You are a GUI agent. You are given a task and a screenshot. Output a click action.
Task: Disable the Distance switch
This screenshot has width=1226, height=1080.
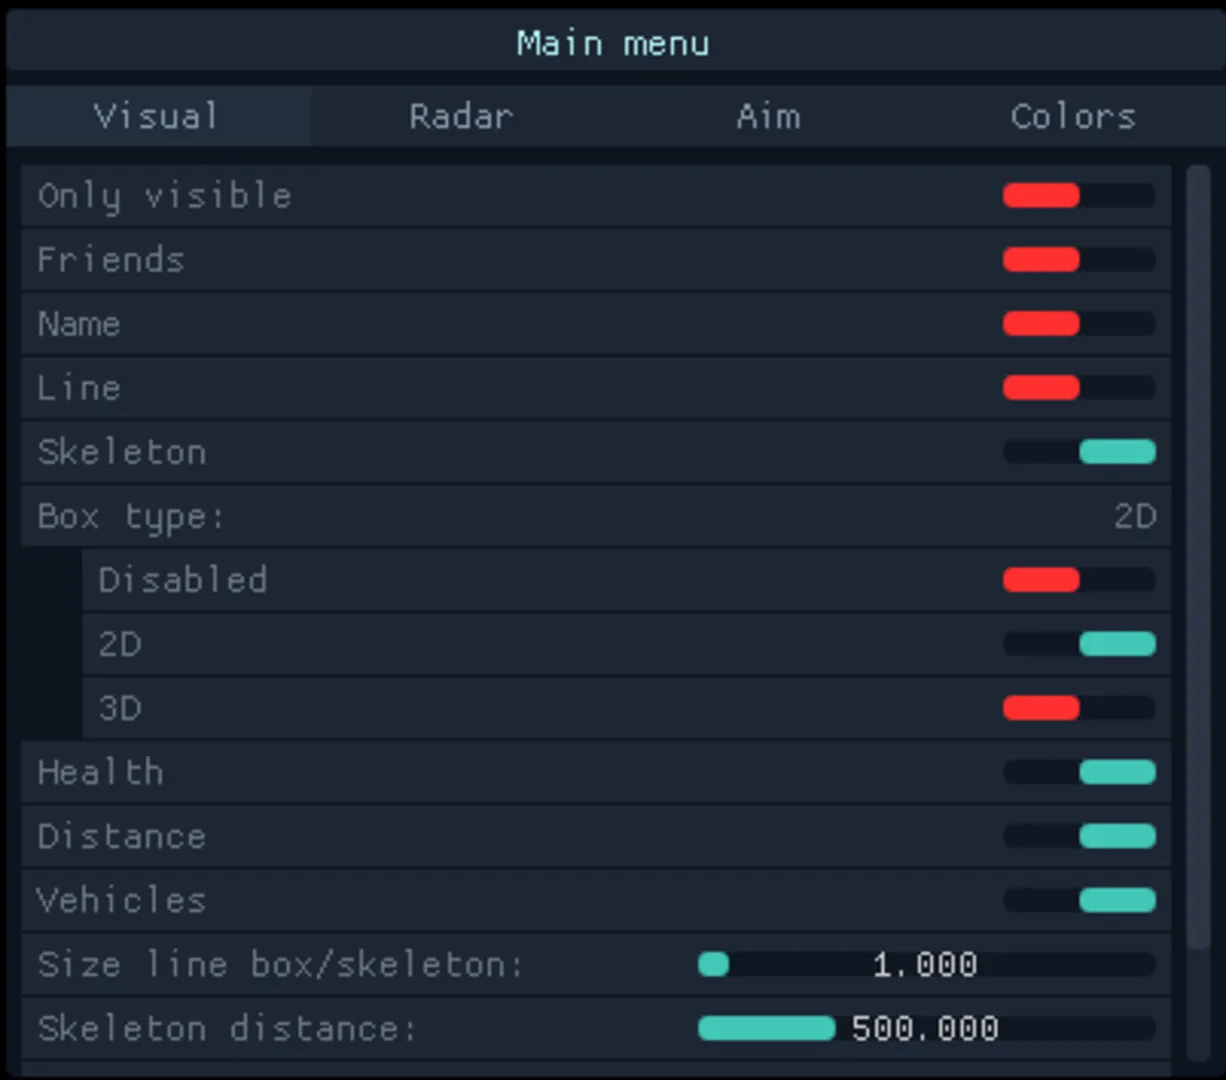click(x=1078, y=836)
